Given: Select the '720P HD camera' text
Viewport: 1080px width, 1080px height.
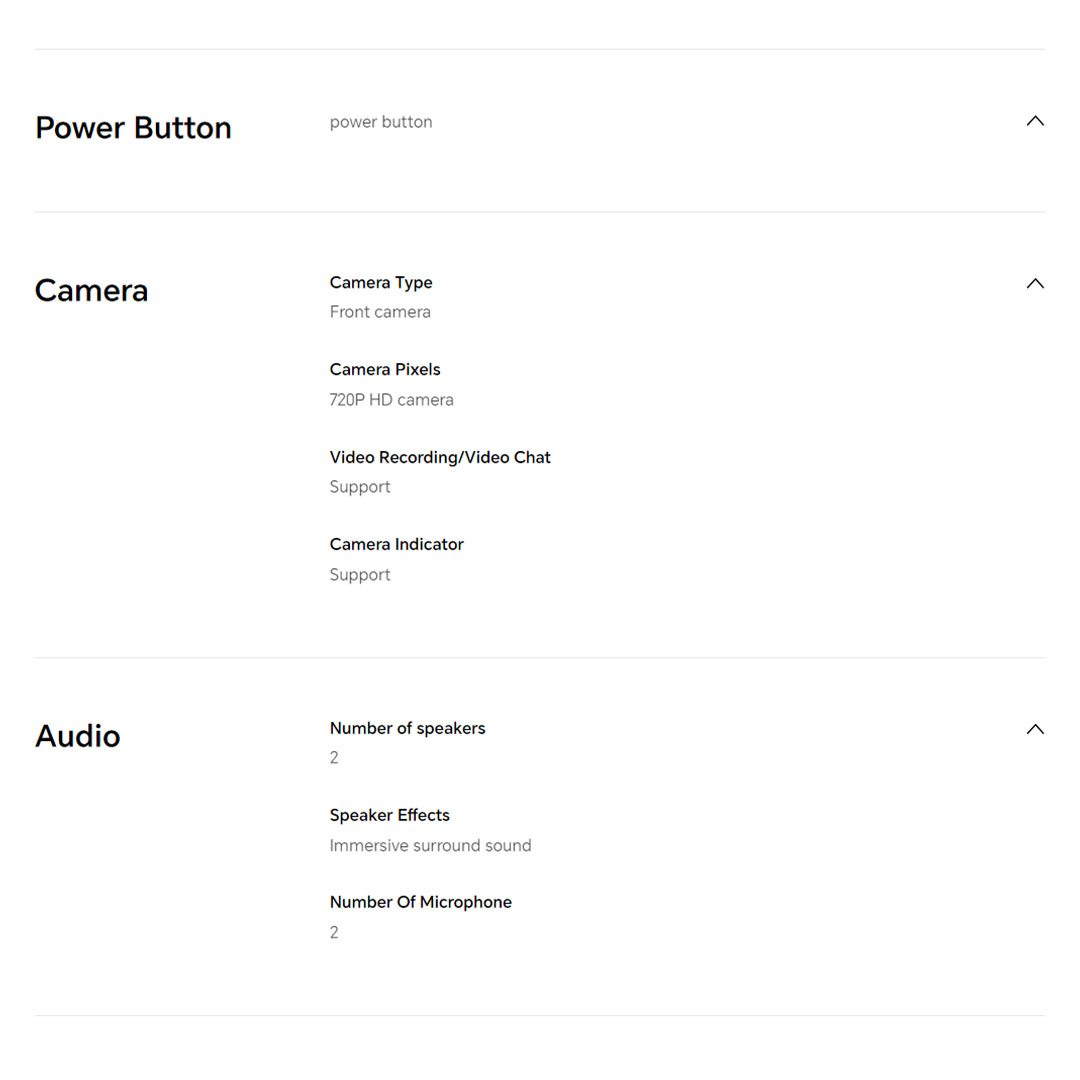Looking at the screenshot, I should click(391, 400).
